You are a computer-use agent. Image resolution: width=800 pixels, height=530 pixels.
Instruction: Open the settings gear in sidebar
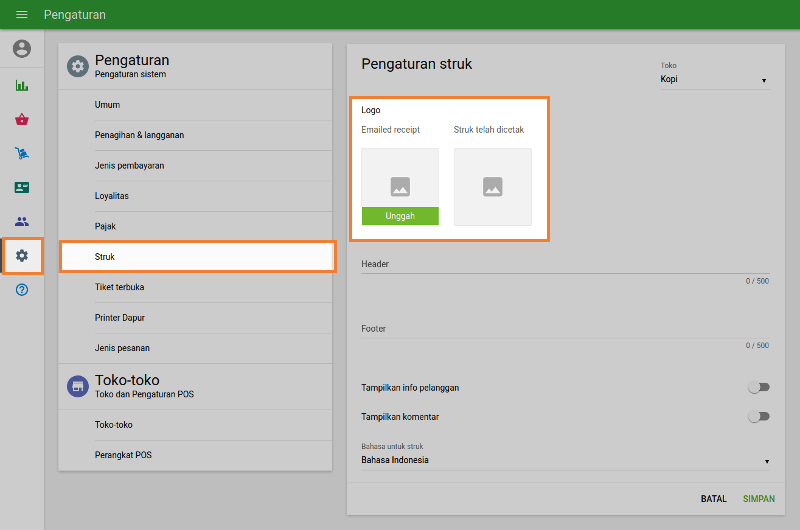point(22,256)
